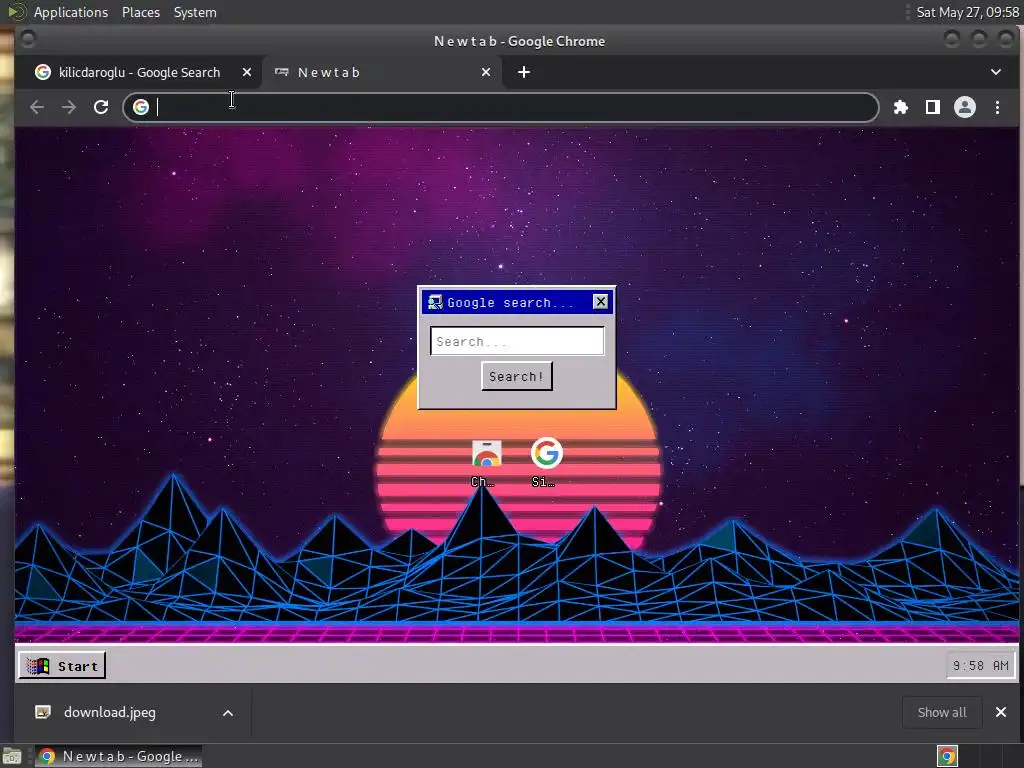Click the date and time in top panel
The height and width of the screenshot is (768, 1024).
pyautogui.click(x=967, y=12)
